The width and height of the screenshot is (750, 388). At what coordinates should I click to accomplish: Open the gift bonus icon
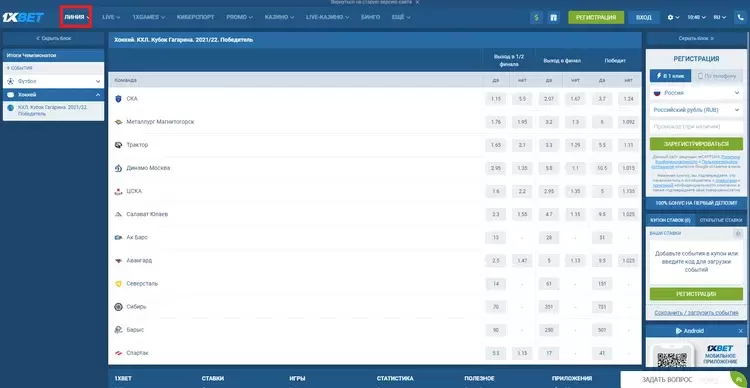[553, 17]
